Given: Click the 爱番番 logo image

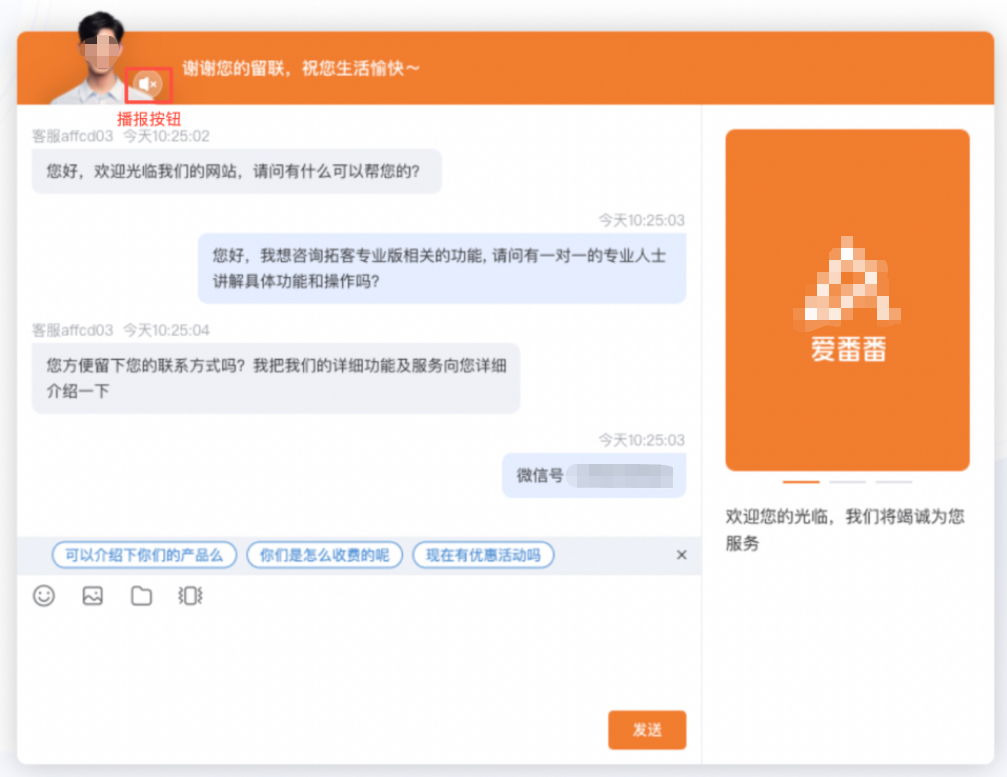Looking at the screenshot, I should point(847,290).
